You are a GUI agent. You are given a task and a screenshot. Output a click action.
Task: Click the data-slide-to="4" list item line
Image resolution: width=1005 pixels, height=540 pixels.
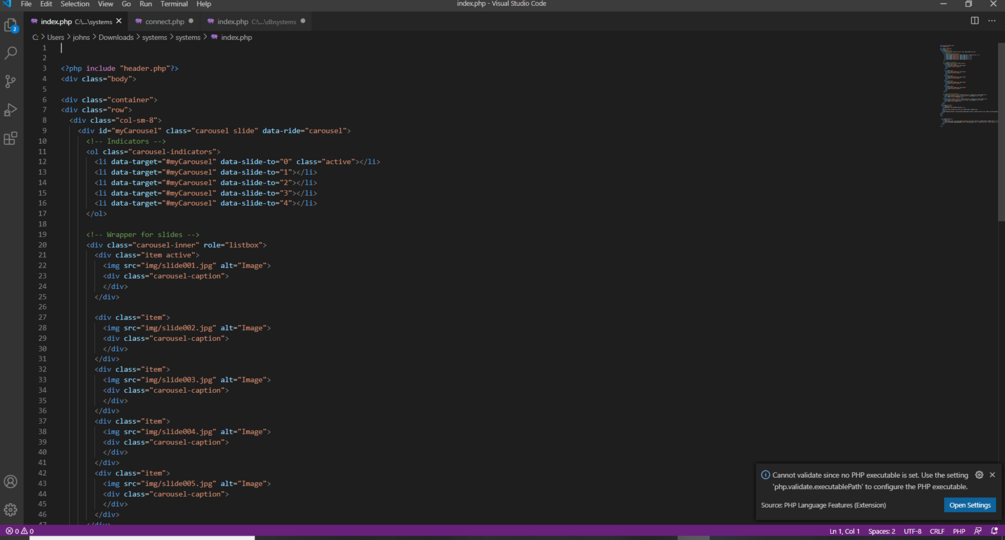206,203
